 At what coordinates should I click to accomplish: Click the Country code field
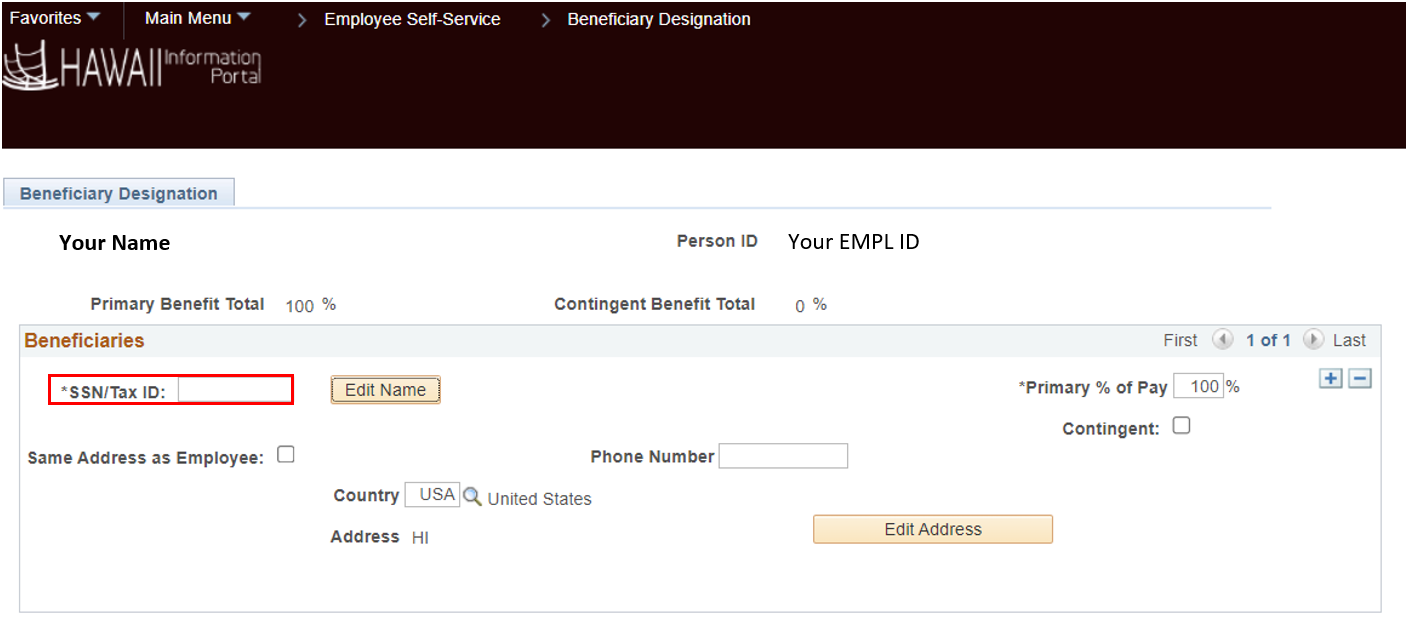[432, 495]
